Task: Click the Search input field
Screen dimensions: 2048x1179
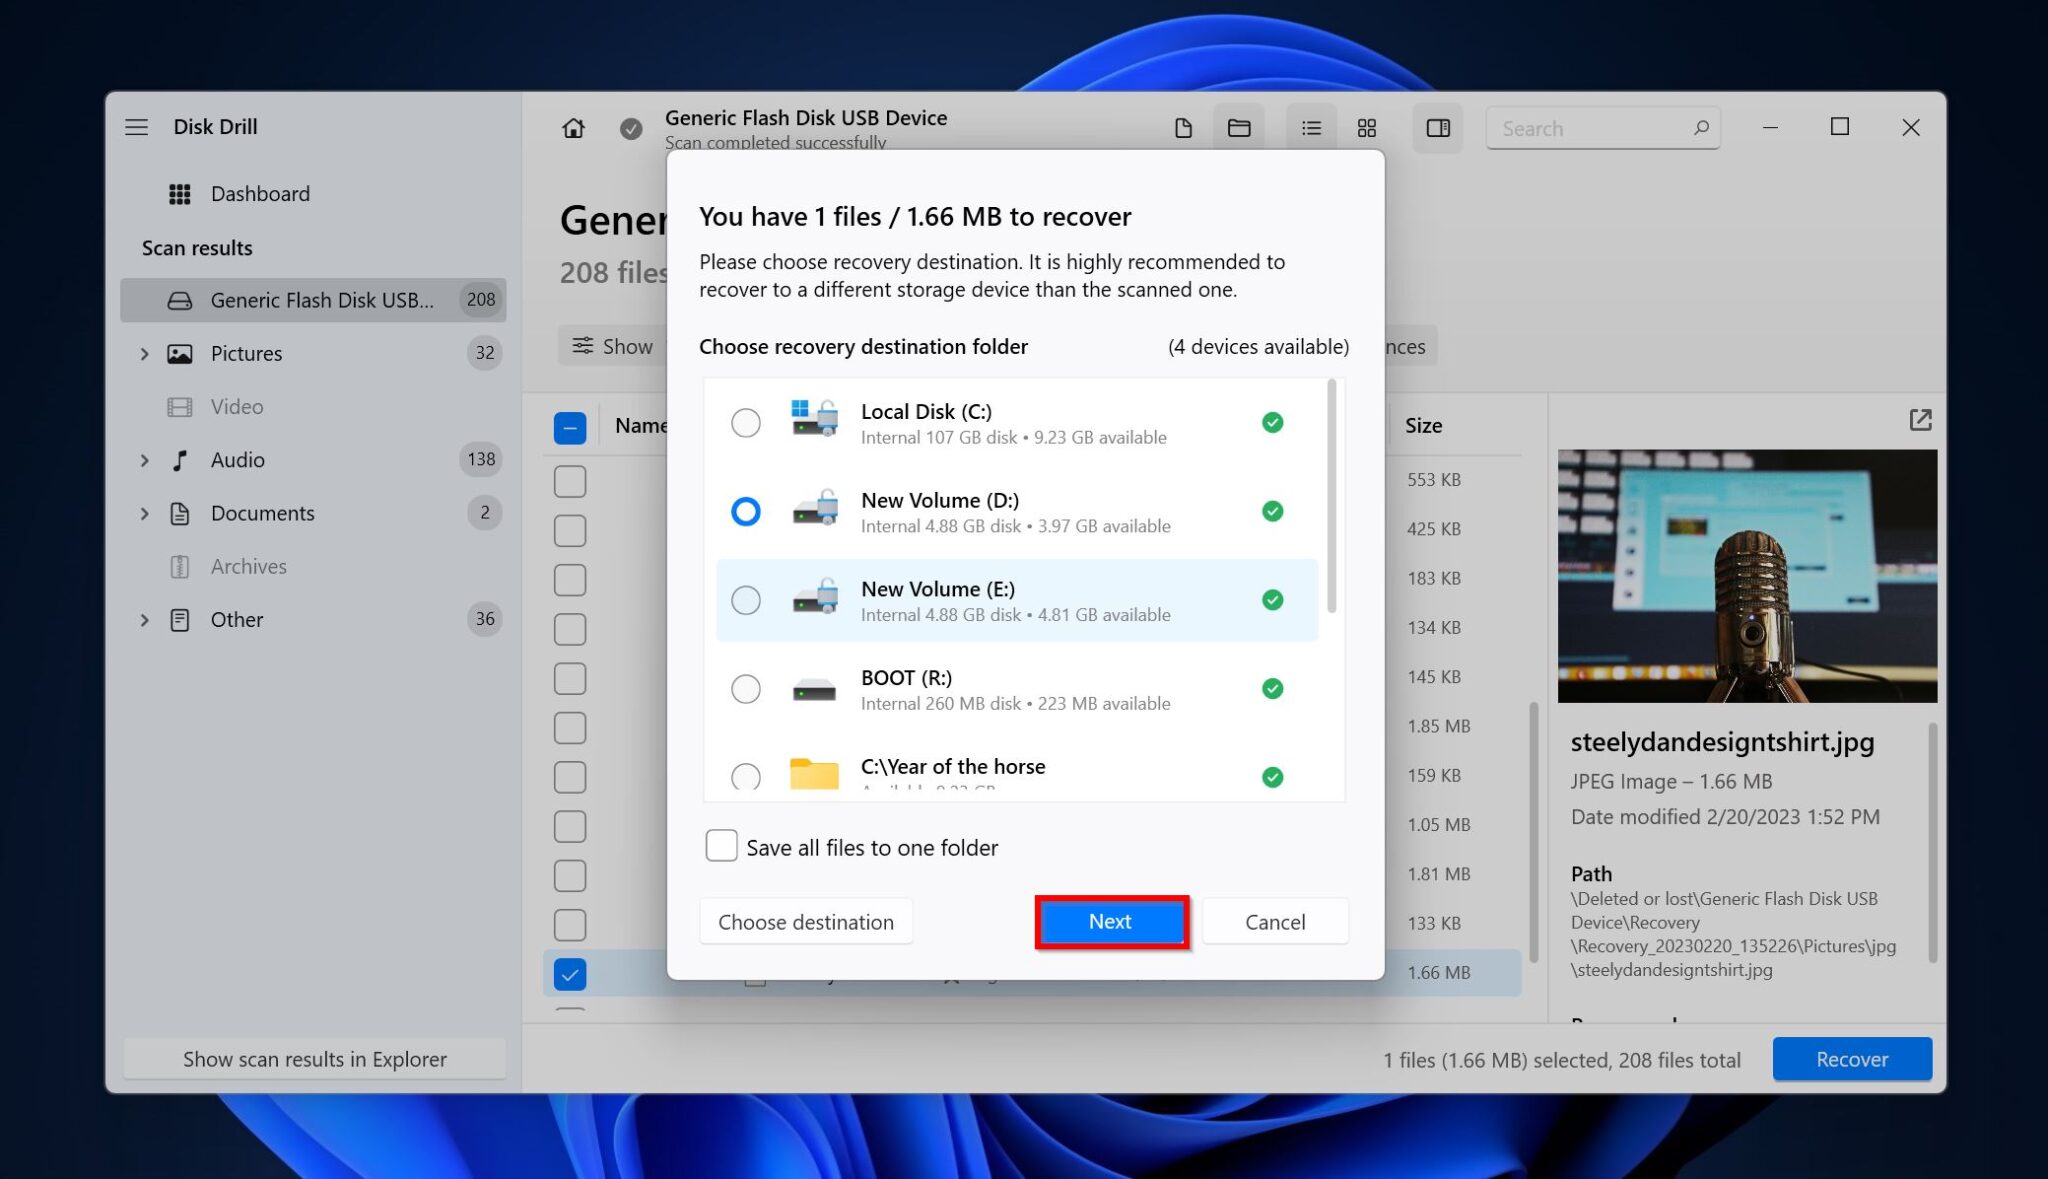Action: [x=1602, y=127]
